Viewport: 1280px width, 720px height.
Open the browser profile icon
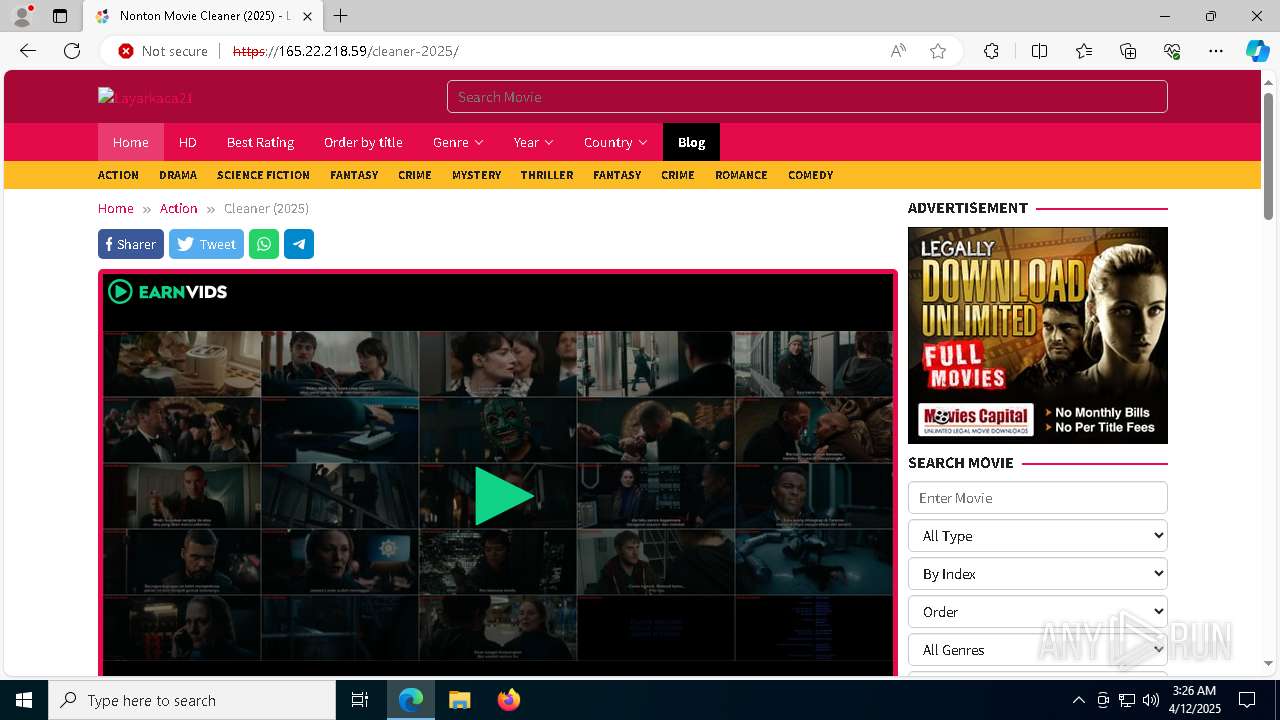click(x=22, y=16)
